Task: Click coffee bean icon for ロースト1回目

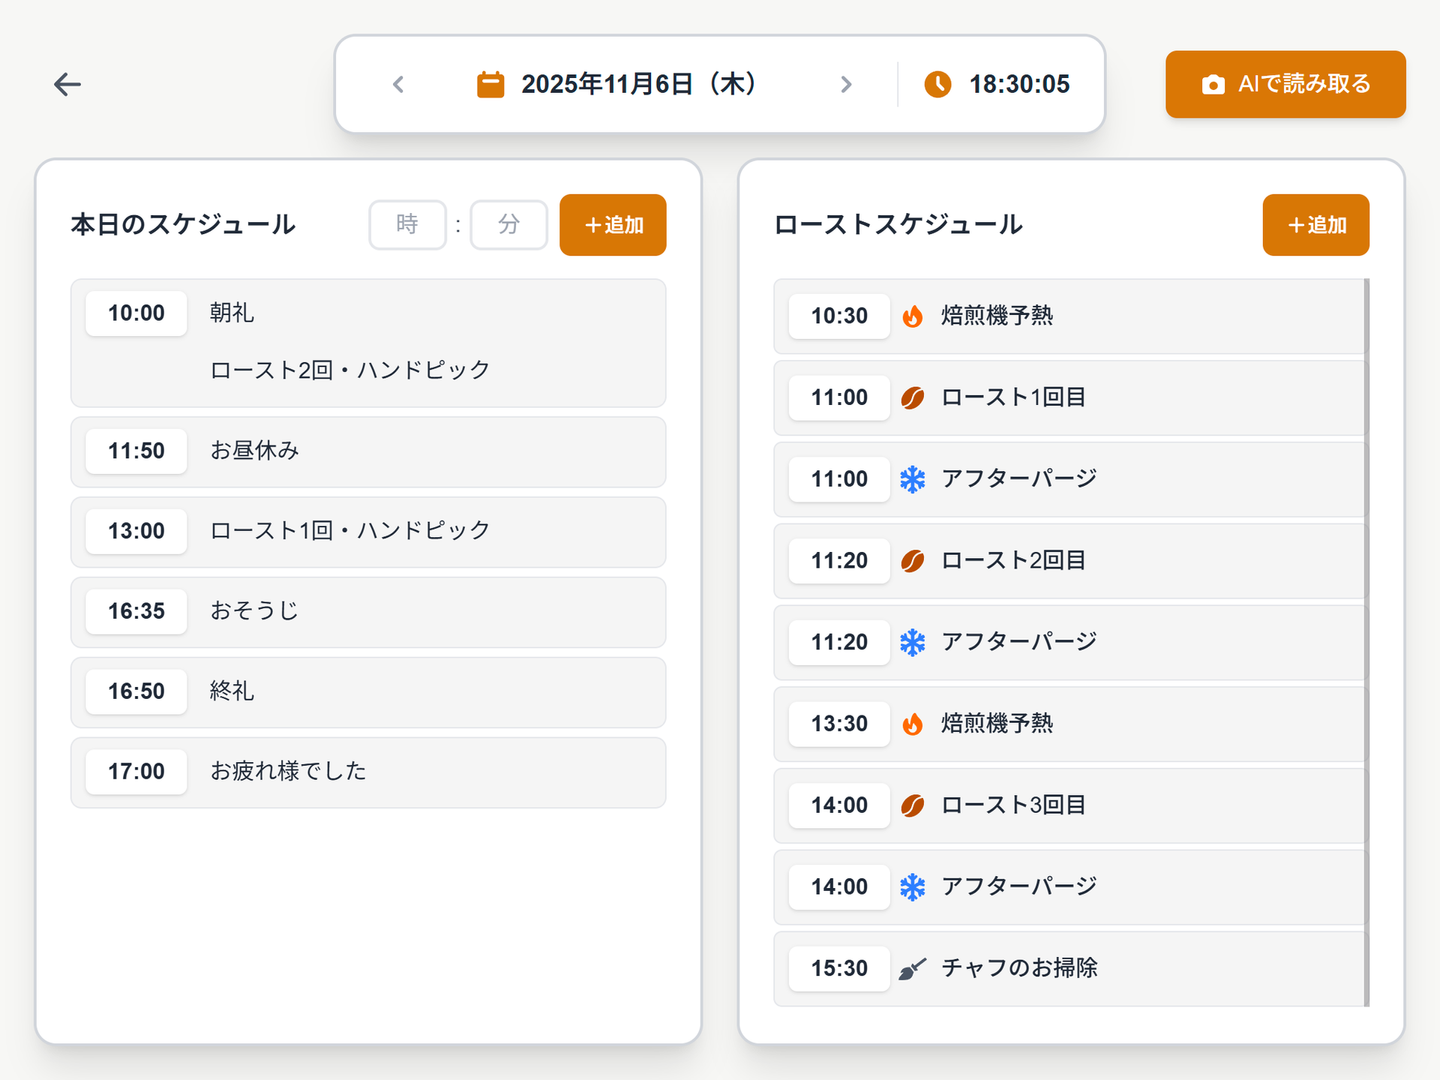Action: click(912, 398)
